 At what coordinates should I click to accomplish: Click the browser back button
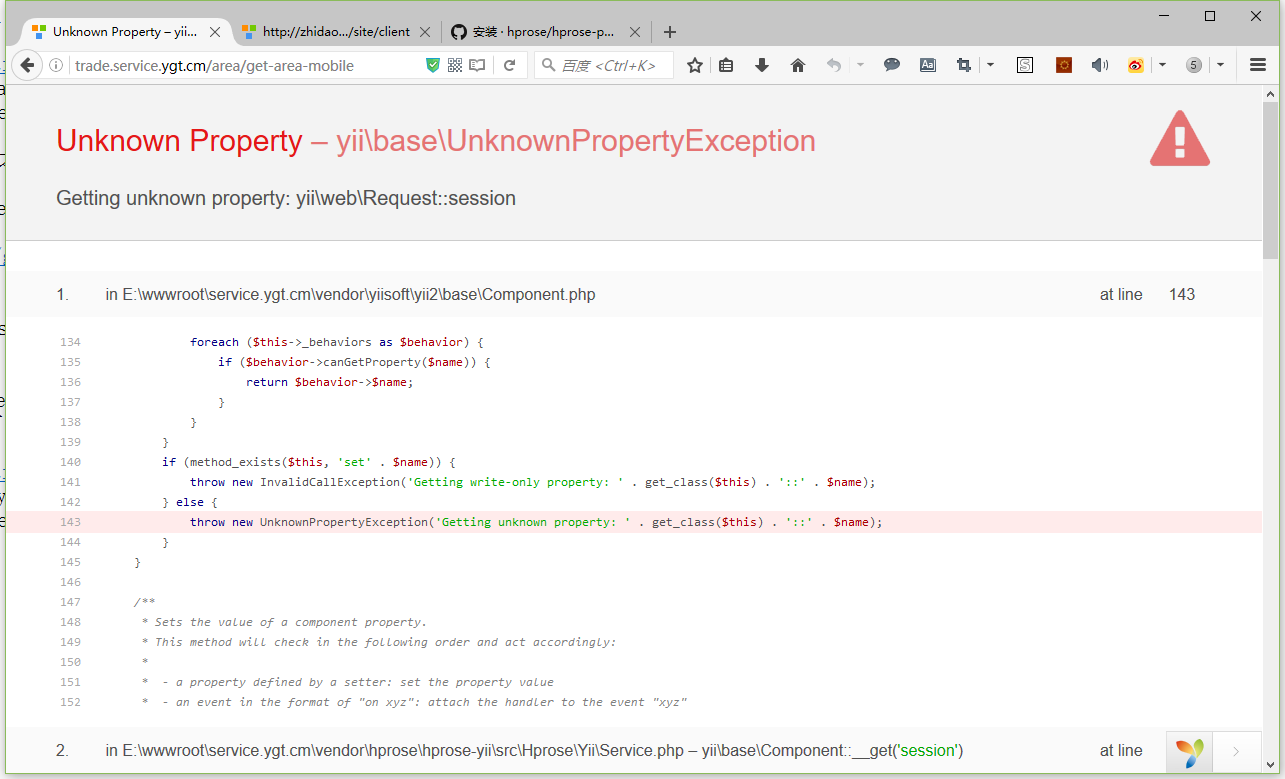click(27, 65)
